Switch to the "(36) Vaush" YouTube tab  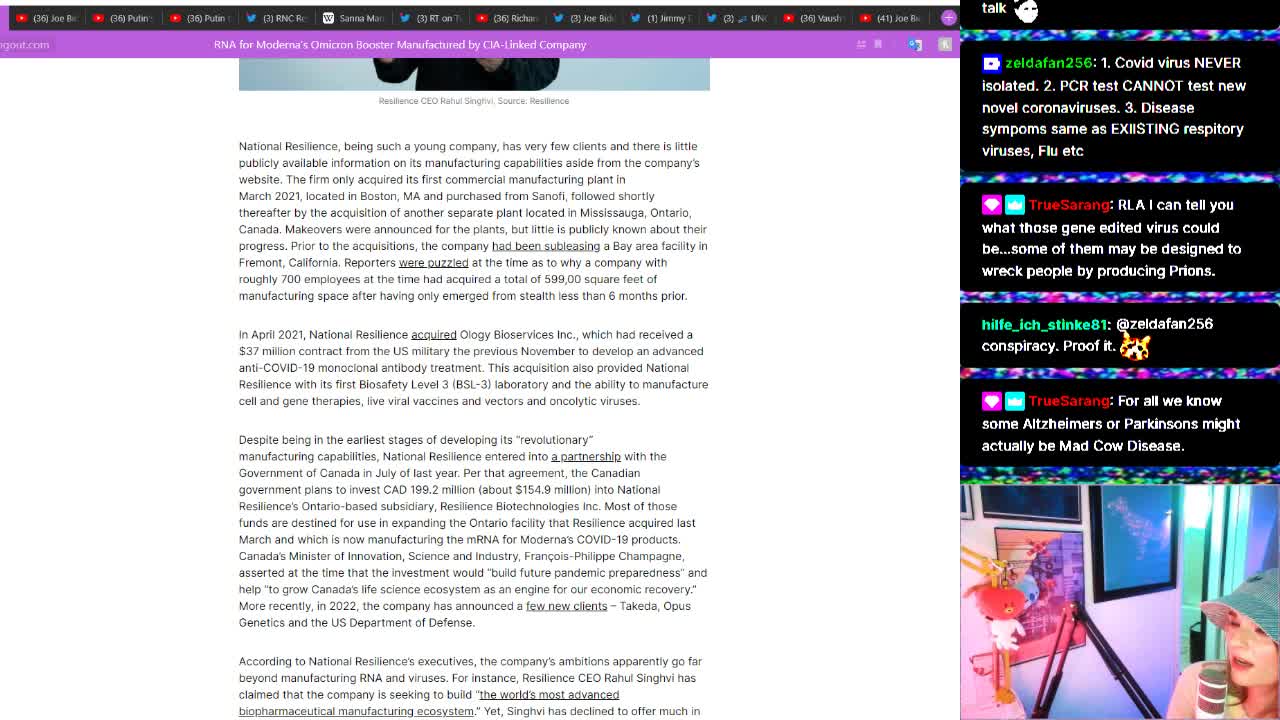click(816, 18)
